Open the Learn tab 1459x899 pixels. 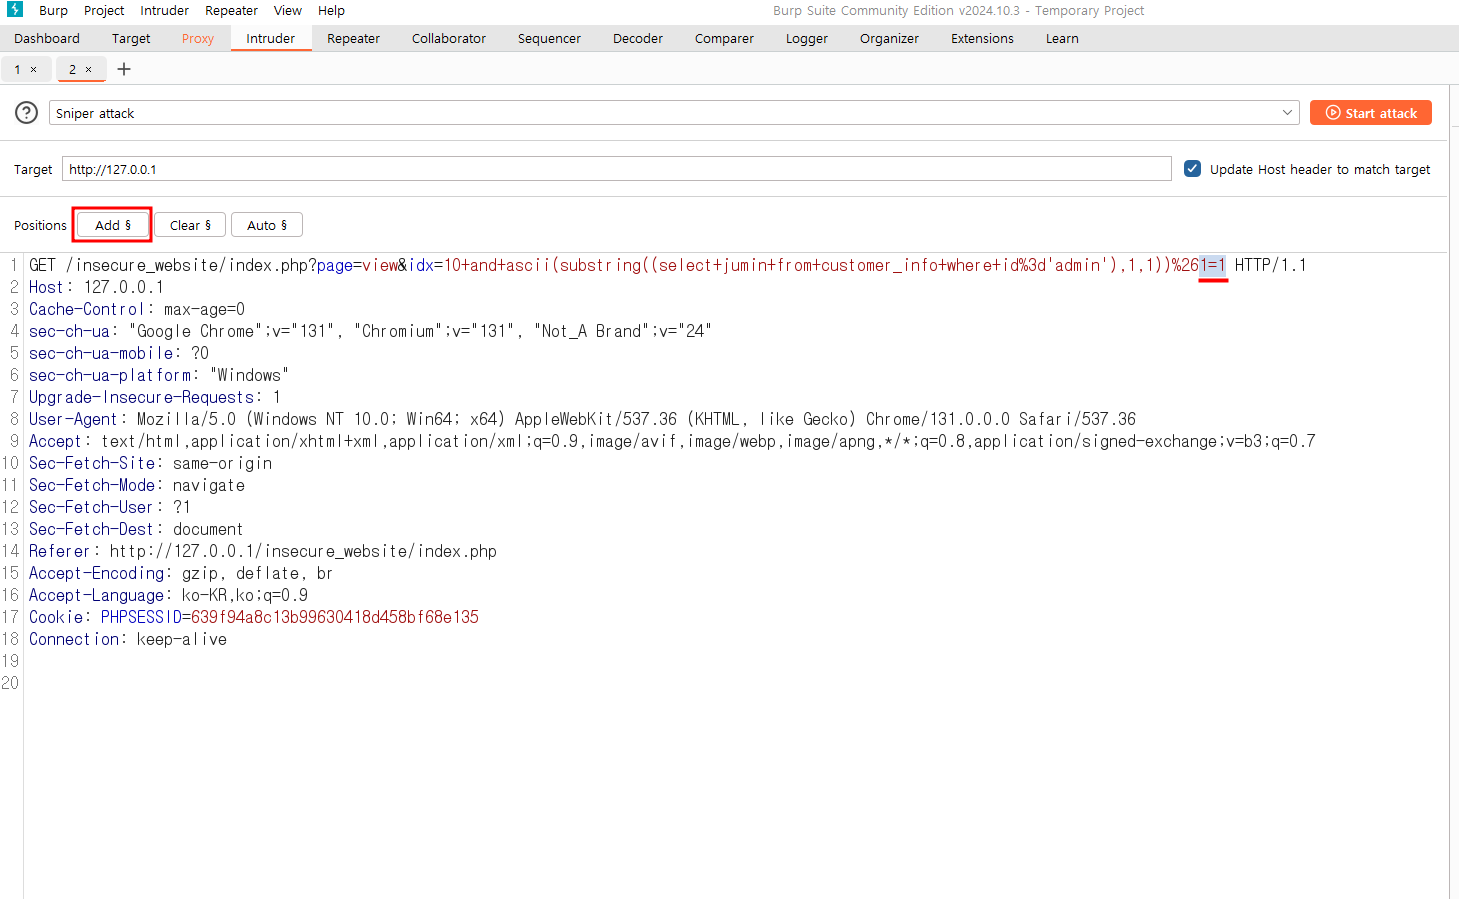(x=1062, y=39)
